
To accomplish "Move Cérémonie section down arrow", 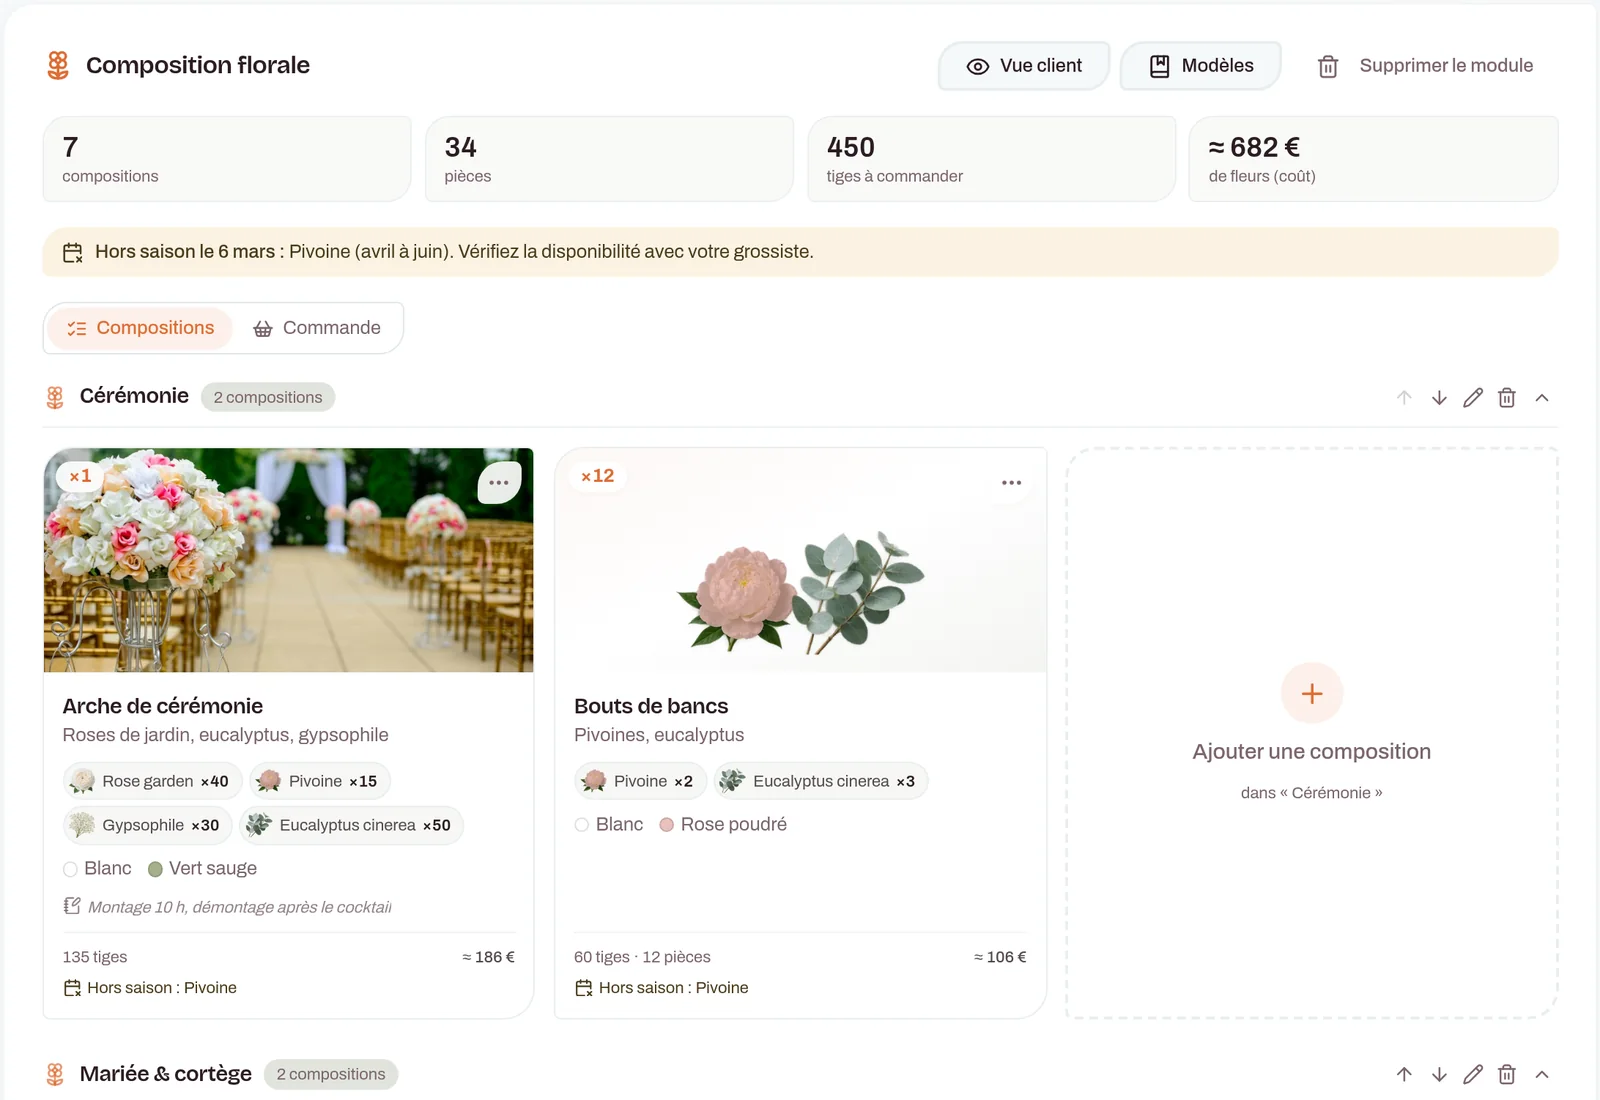I will [1439, 398].
